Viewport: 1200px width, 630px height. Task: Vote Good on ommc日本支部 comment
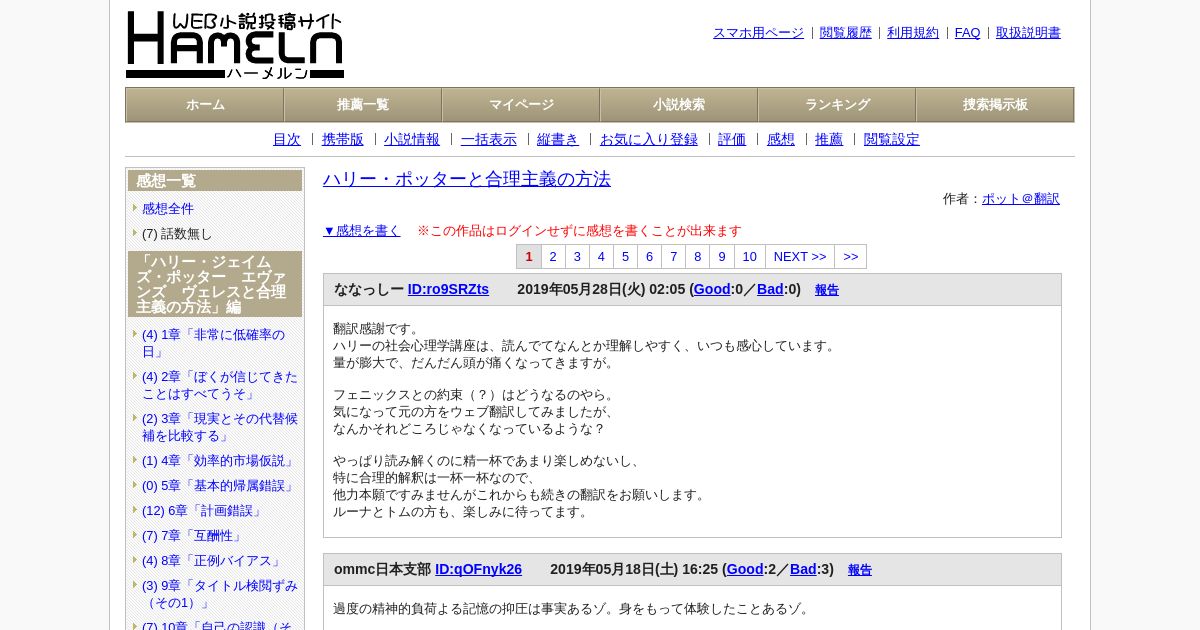[745, 570]
